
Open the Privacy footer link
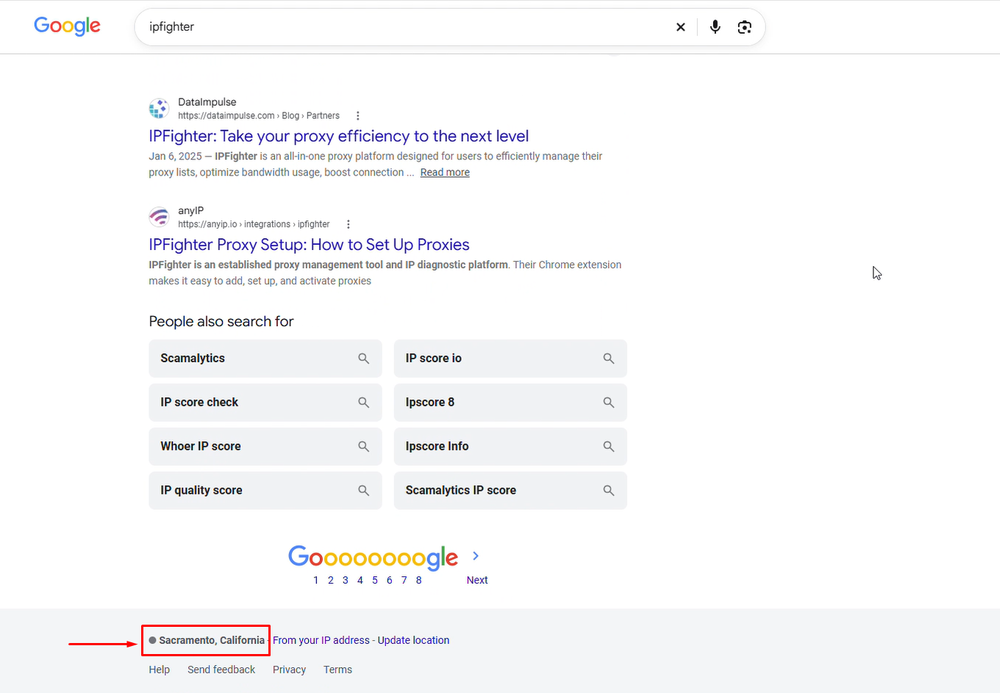tap(289, 669)
